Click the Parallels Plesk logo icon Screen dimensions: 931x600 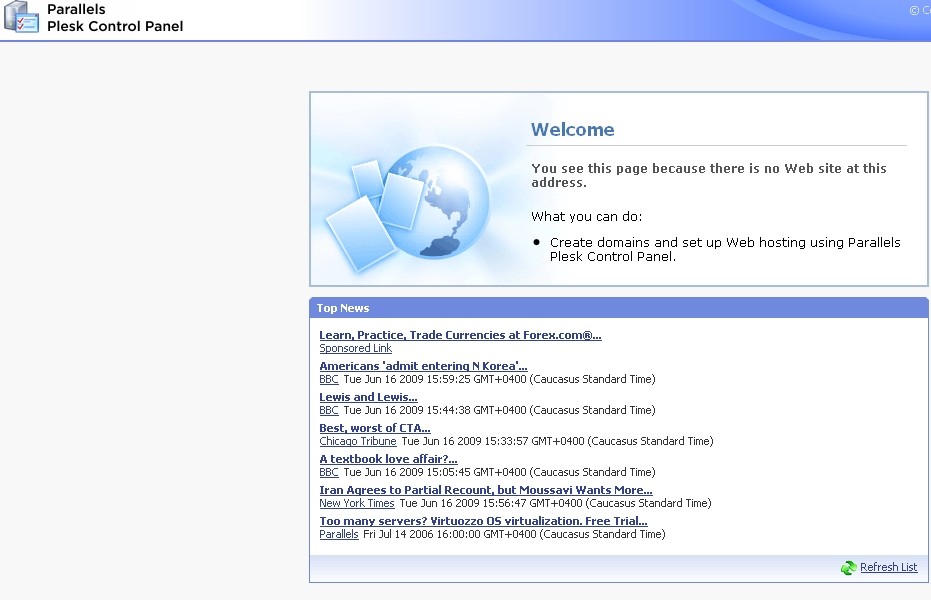pyautogui.click(x=21, y=18)
